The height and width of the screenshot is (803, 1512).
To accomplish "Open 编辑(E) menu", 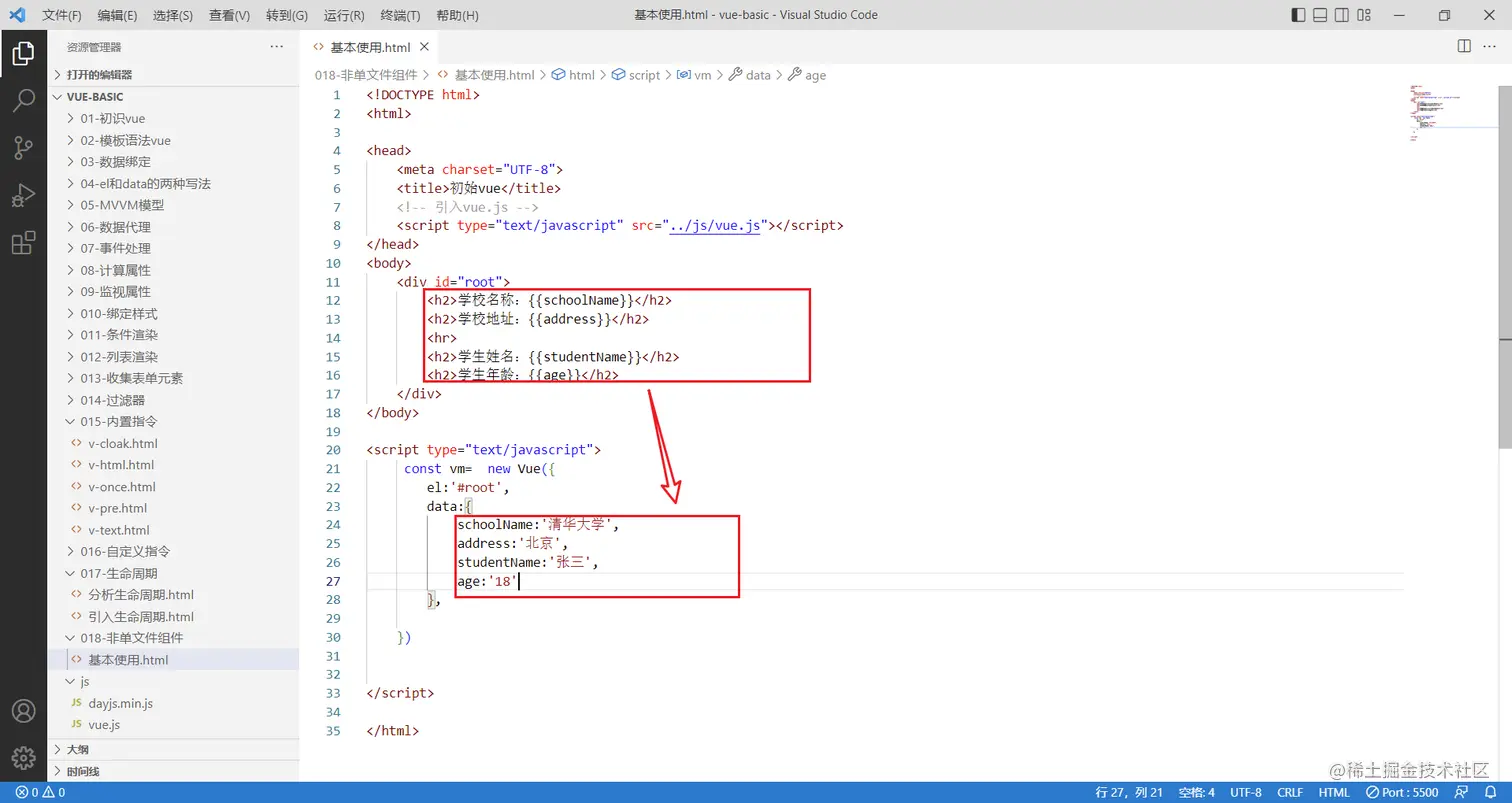I will [x=118, y=16].
